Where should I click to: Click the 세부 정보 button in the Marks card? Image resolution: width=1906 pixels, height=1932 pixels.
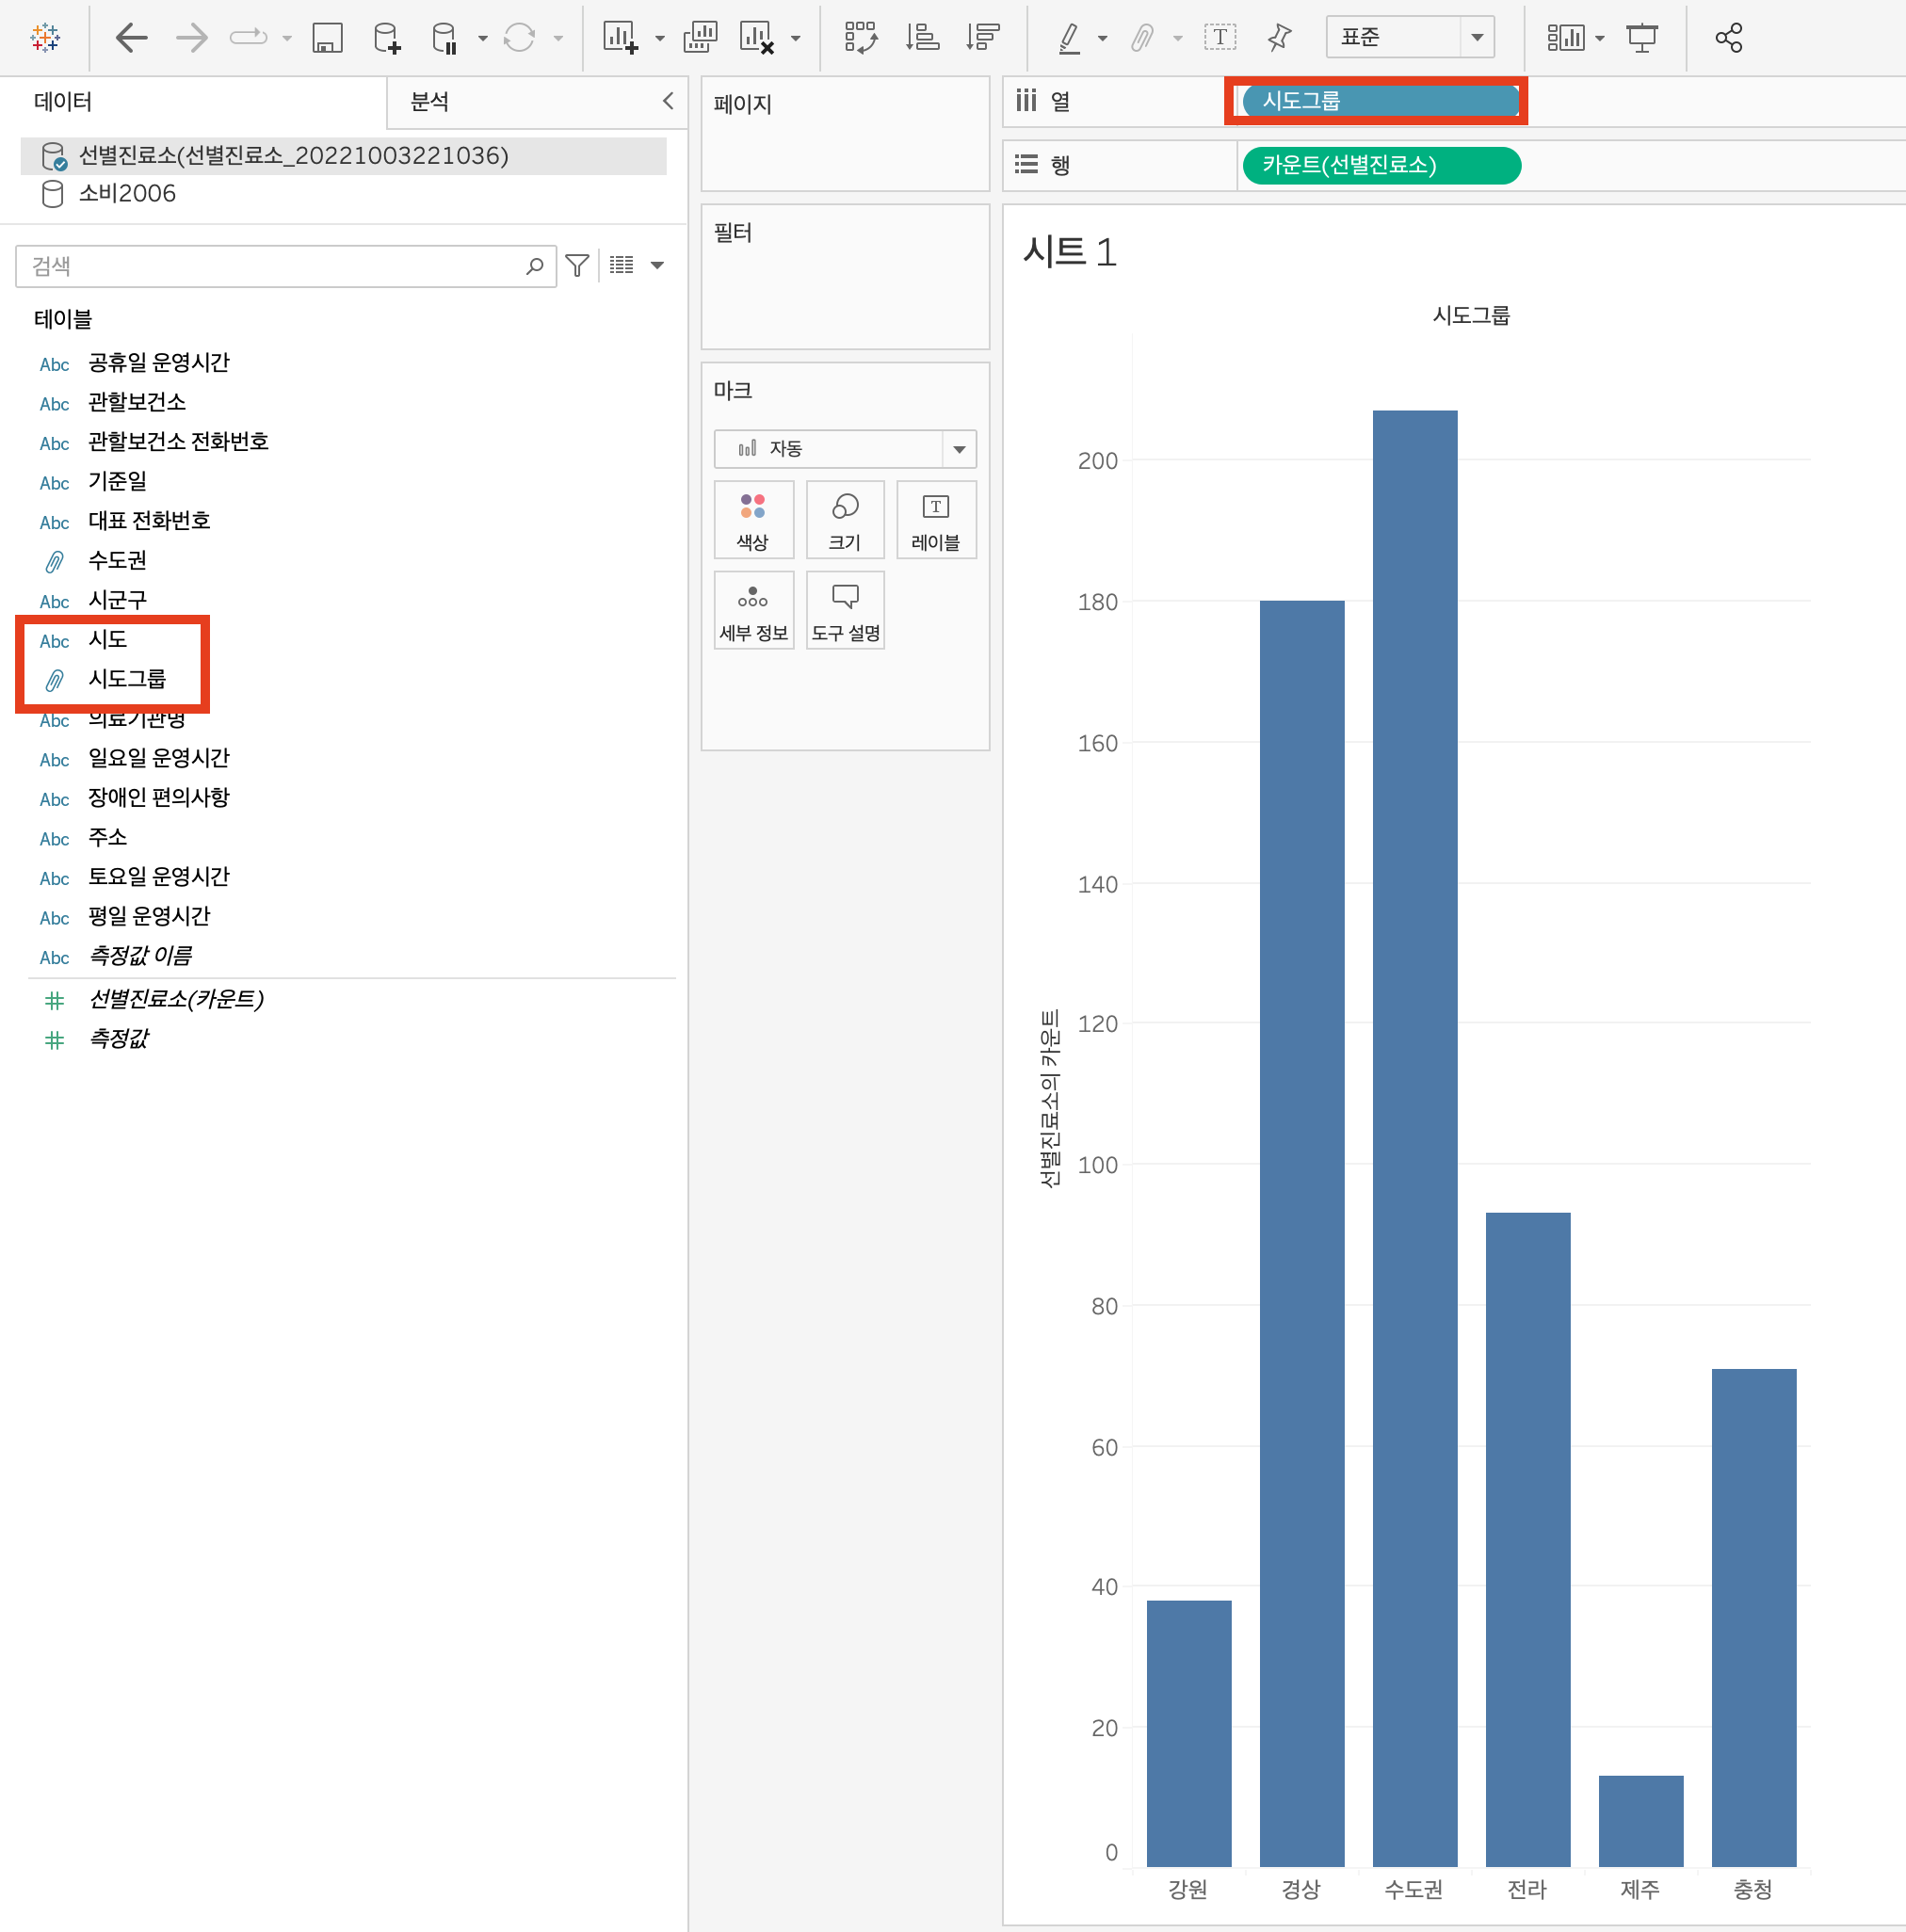(x=754, y=611)
